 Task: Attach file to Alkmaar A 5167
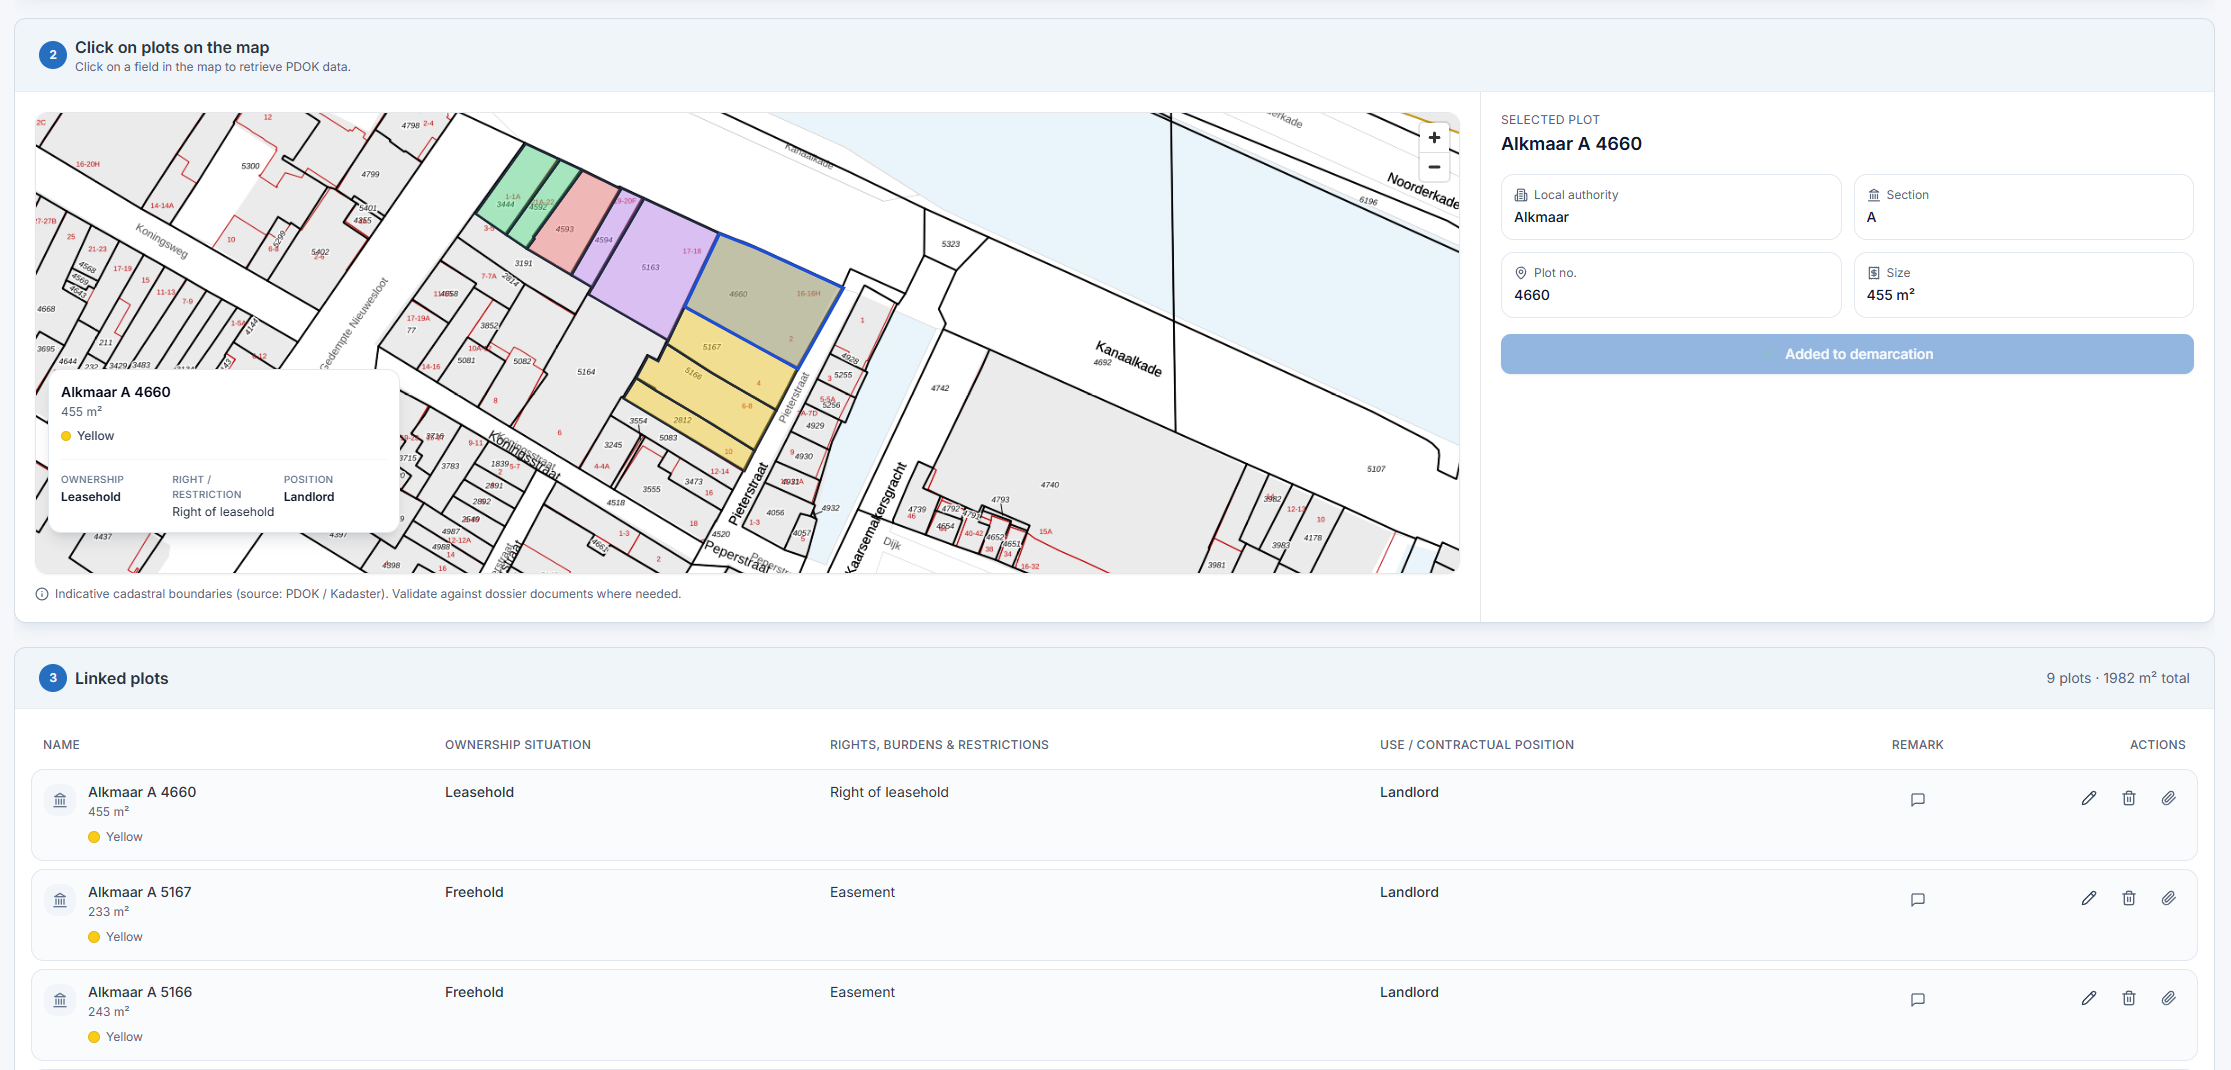2168,898
